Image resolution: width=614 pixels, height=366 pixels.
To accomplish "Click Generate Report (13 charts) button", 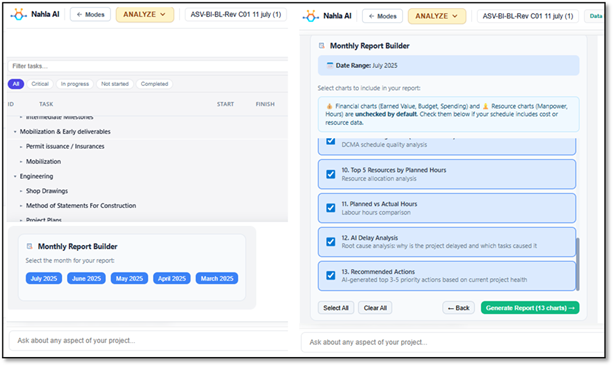I will click(530, 308).
